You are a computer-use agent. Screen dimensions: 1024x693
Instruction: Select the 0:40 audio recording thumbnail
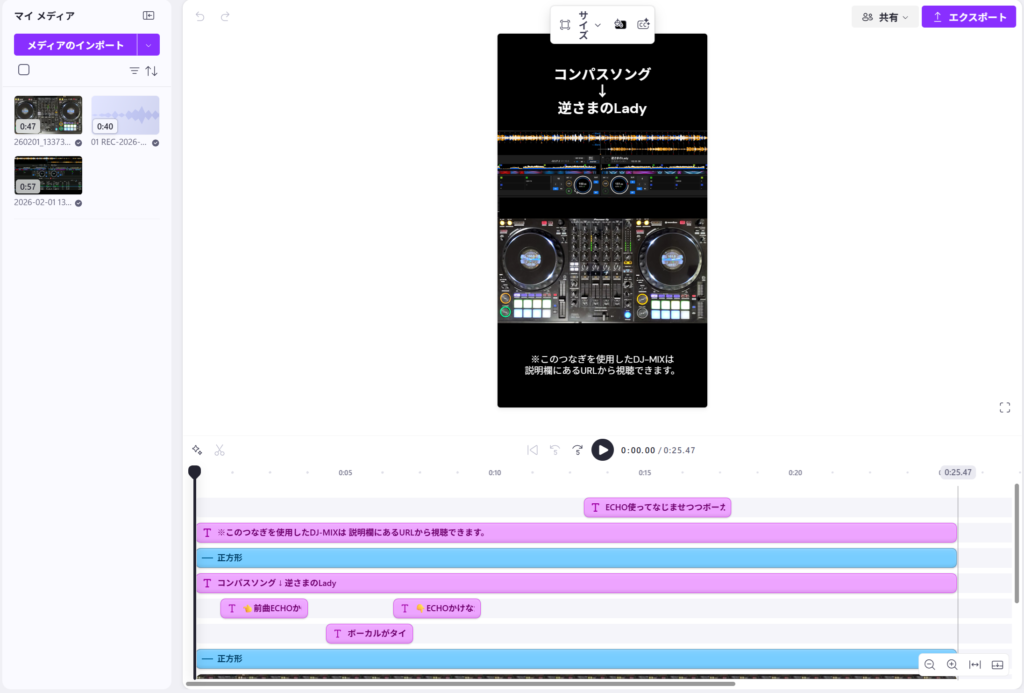[x=125, y=115]
